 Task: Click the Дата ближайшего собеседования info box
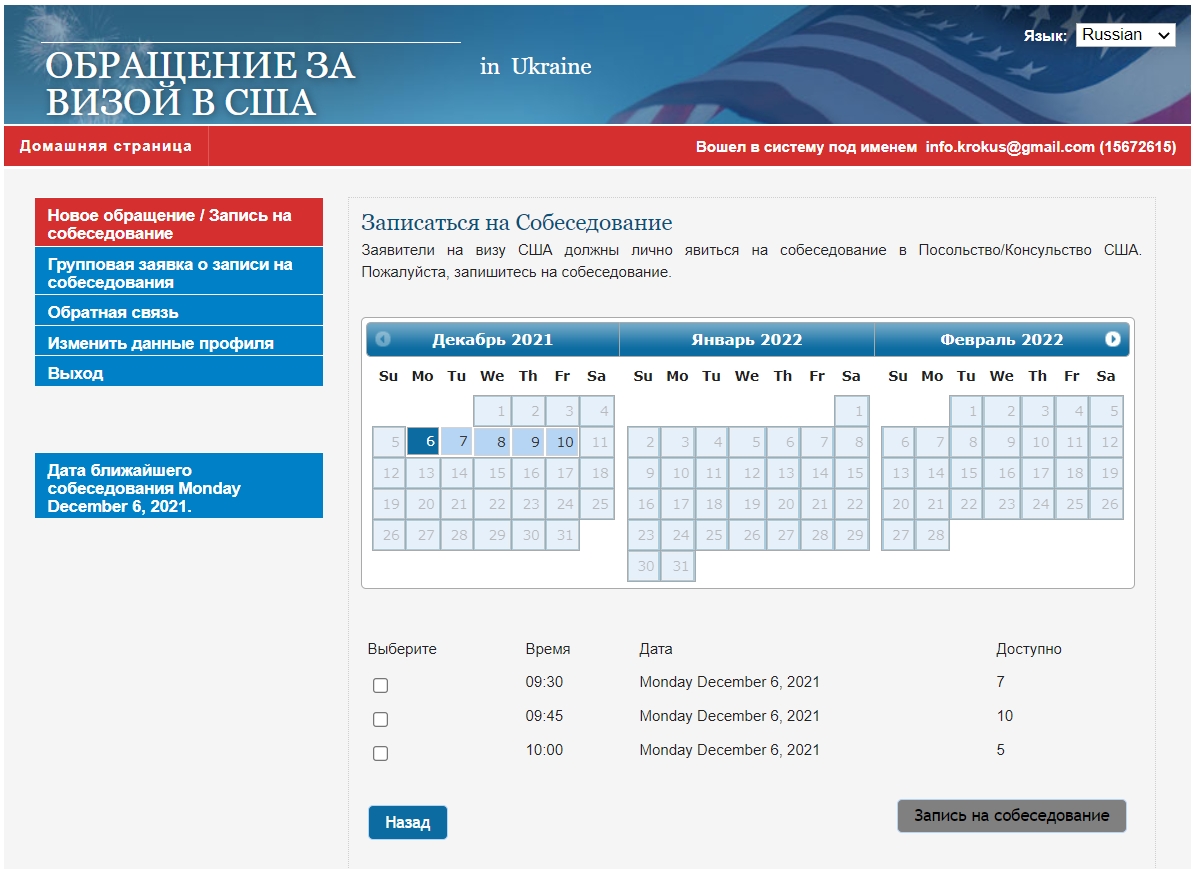click(x=179, y=485)
